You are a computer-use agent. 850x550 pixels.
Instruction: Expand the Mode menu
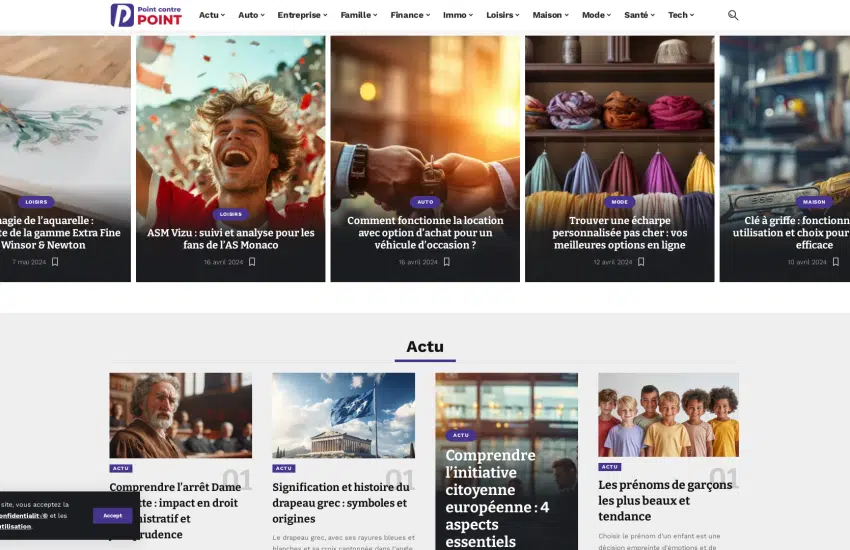[x=596, y=15]
